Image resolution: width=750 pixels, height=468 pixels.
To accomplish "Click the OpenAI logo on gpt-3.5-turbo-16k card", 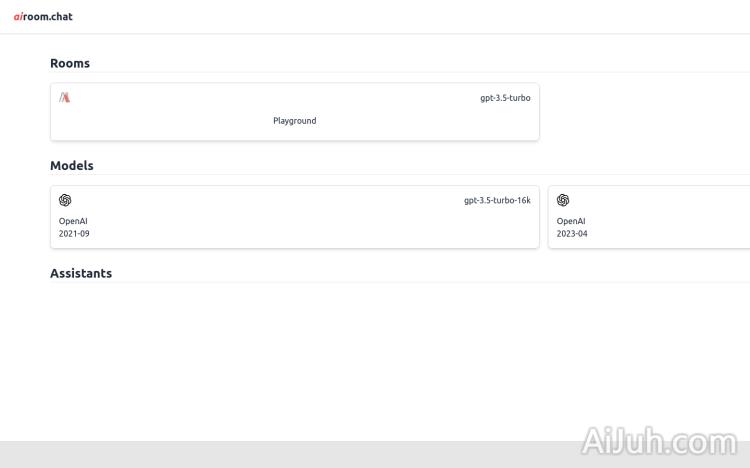I will point(65,200).
